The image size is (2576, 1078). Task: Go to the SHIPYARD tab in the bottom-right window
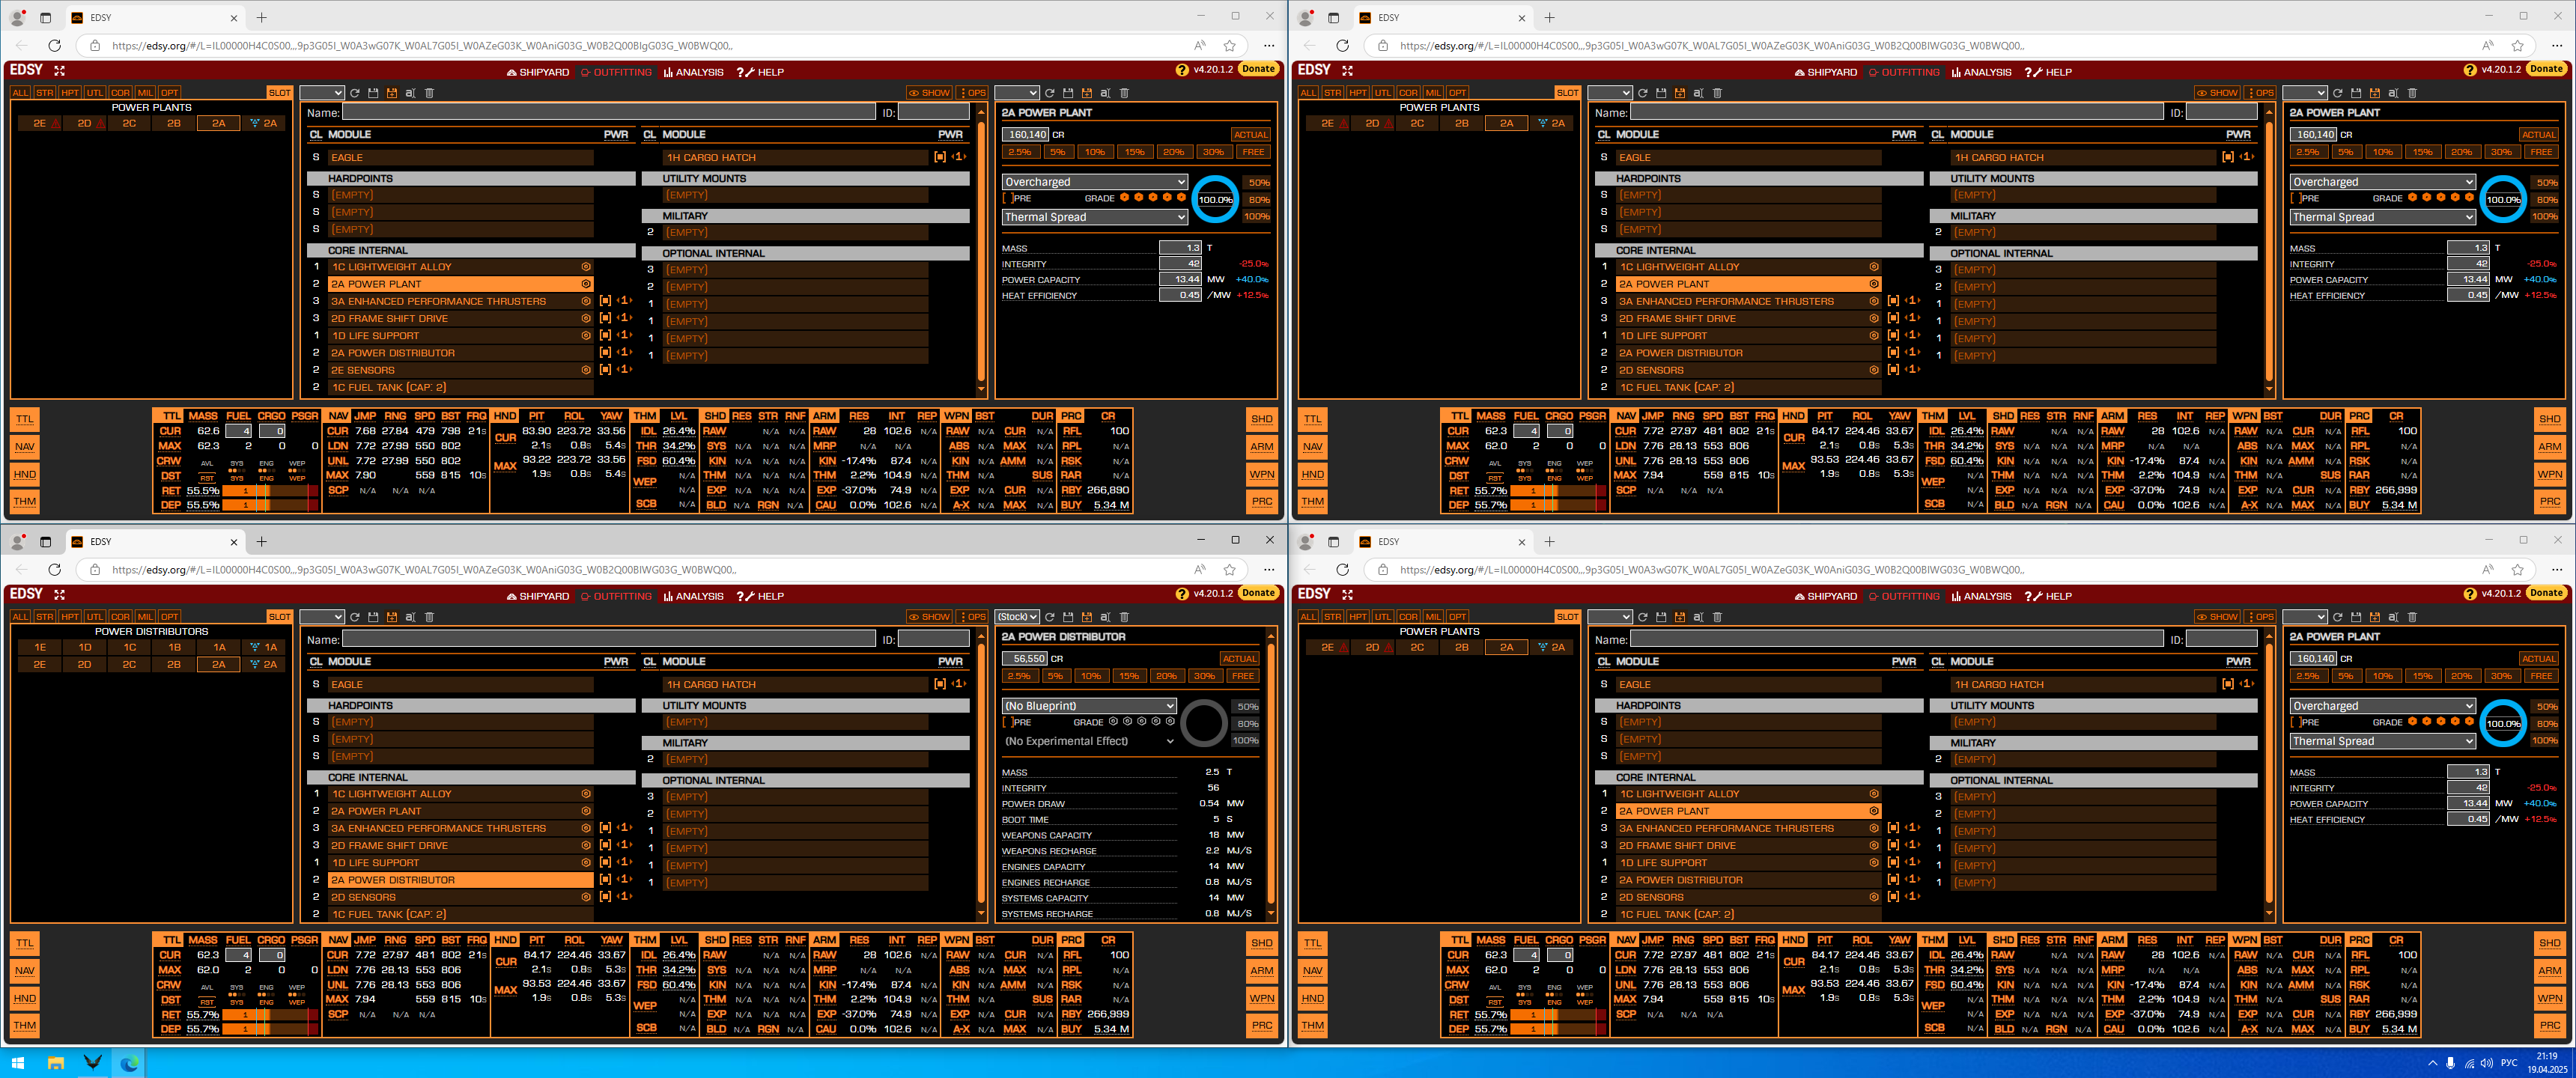[1825, 596]
